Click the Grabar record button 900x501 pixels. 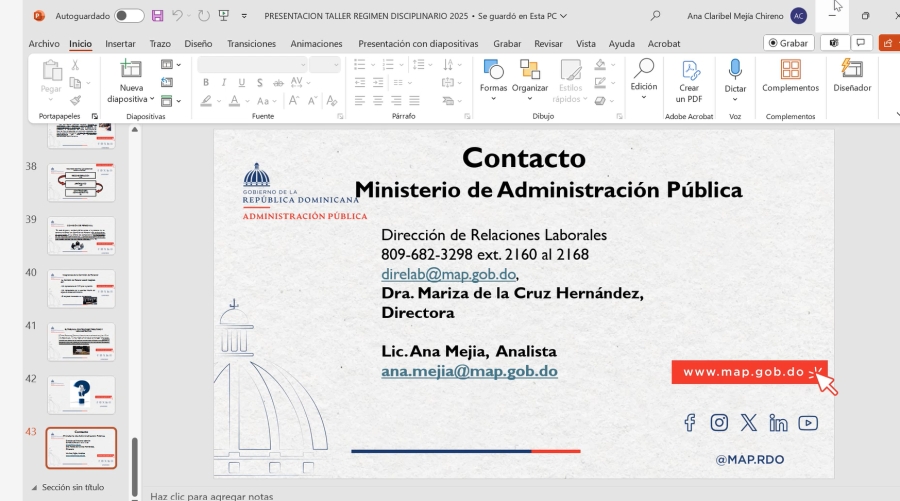pyautogui.click(x=787, y=43)
